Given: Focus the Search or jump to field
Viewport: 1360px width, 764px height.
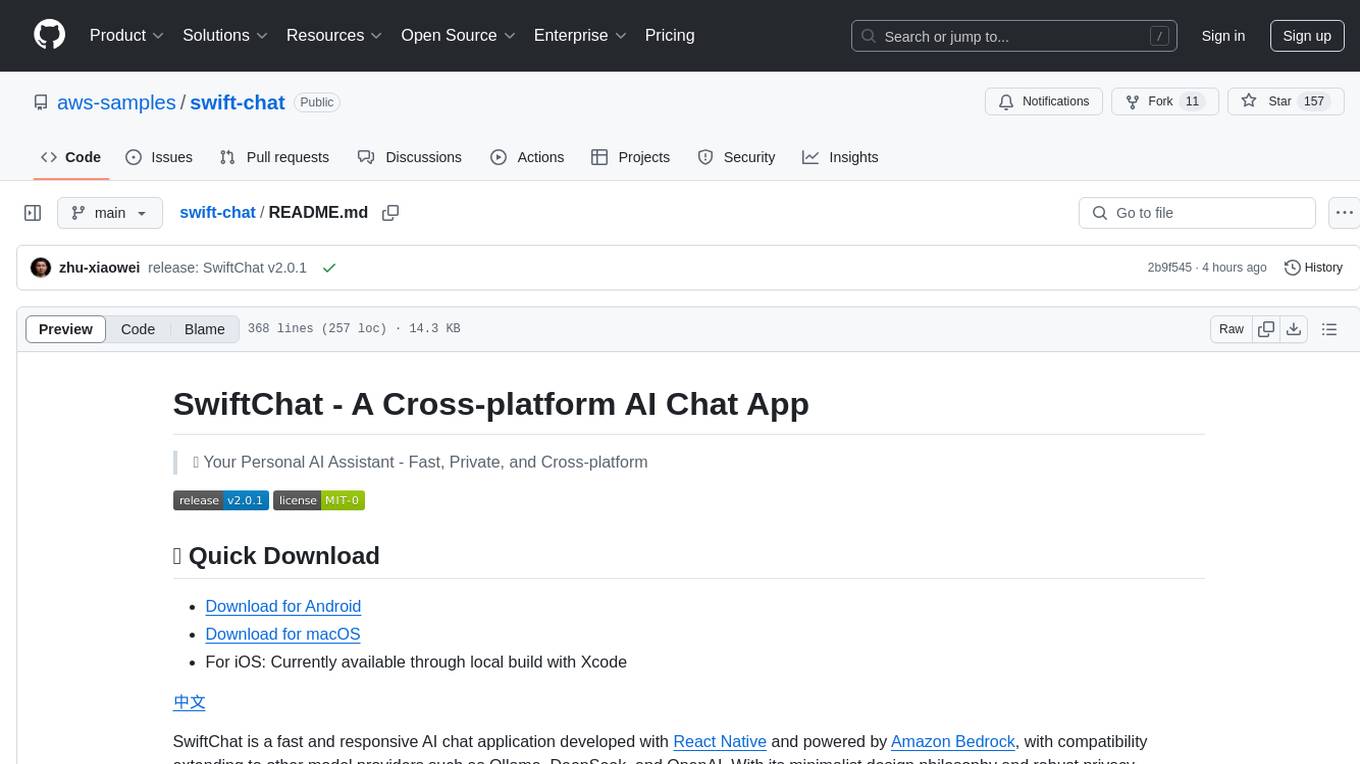Looking at the screenshot, I should [x=1013, y=36].
